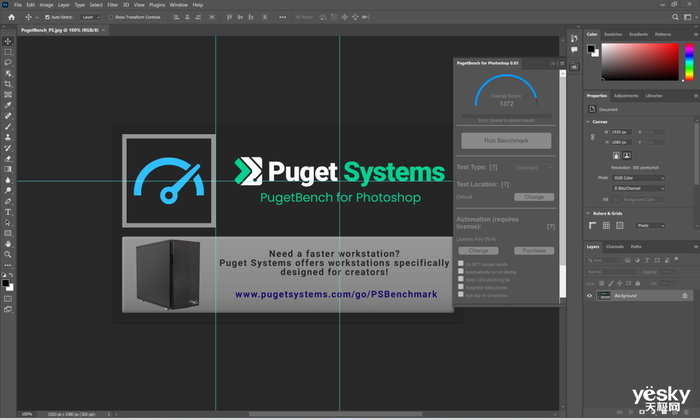This screenshot has width=700, height=420.
Task: Activate the Zoom tool in the toolbar
Action: (8, 254)
